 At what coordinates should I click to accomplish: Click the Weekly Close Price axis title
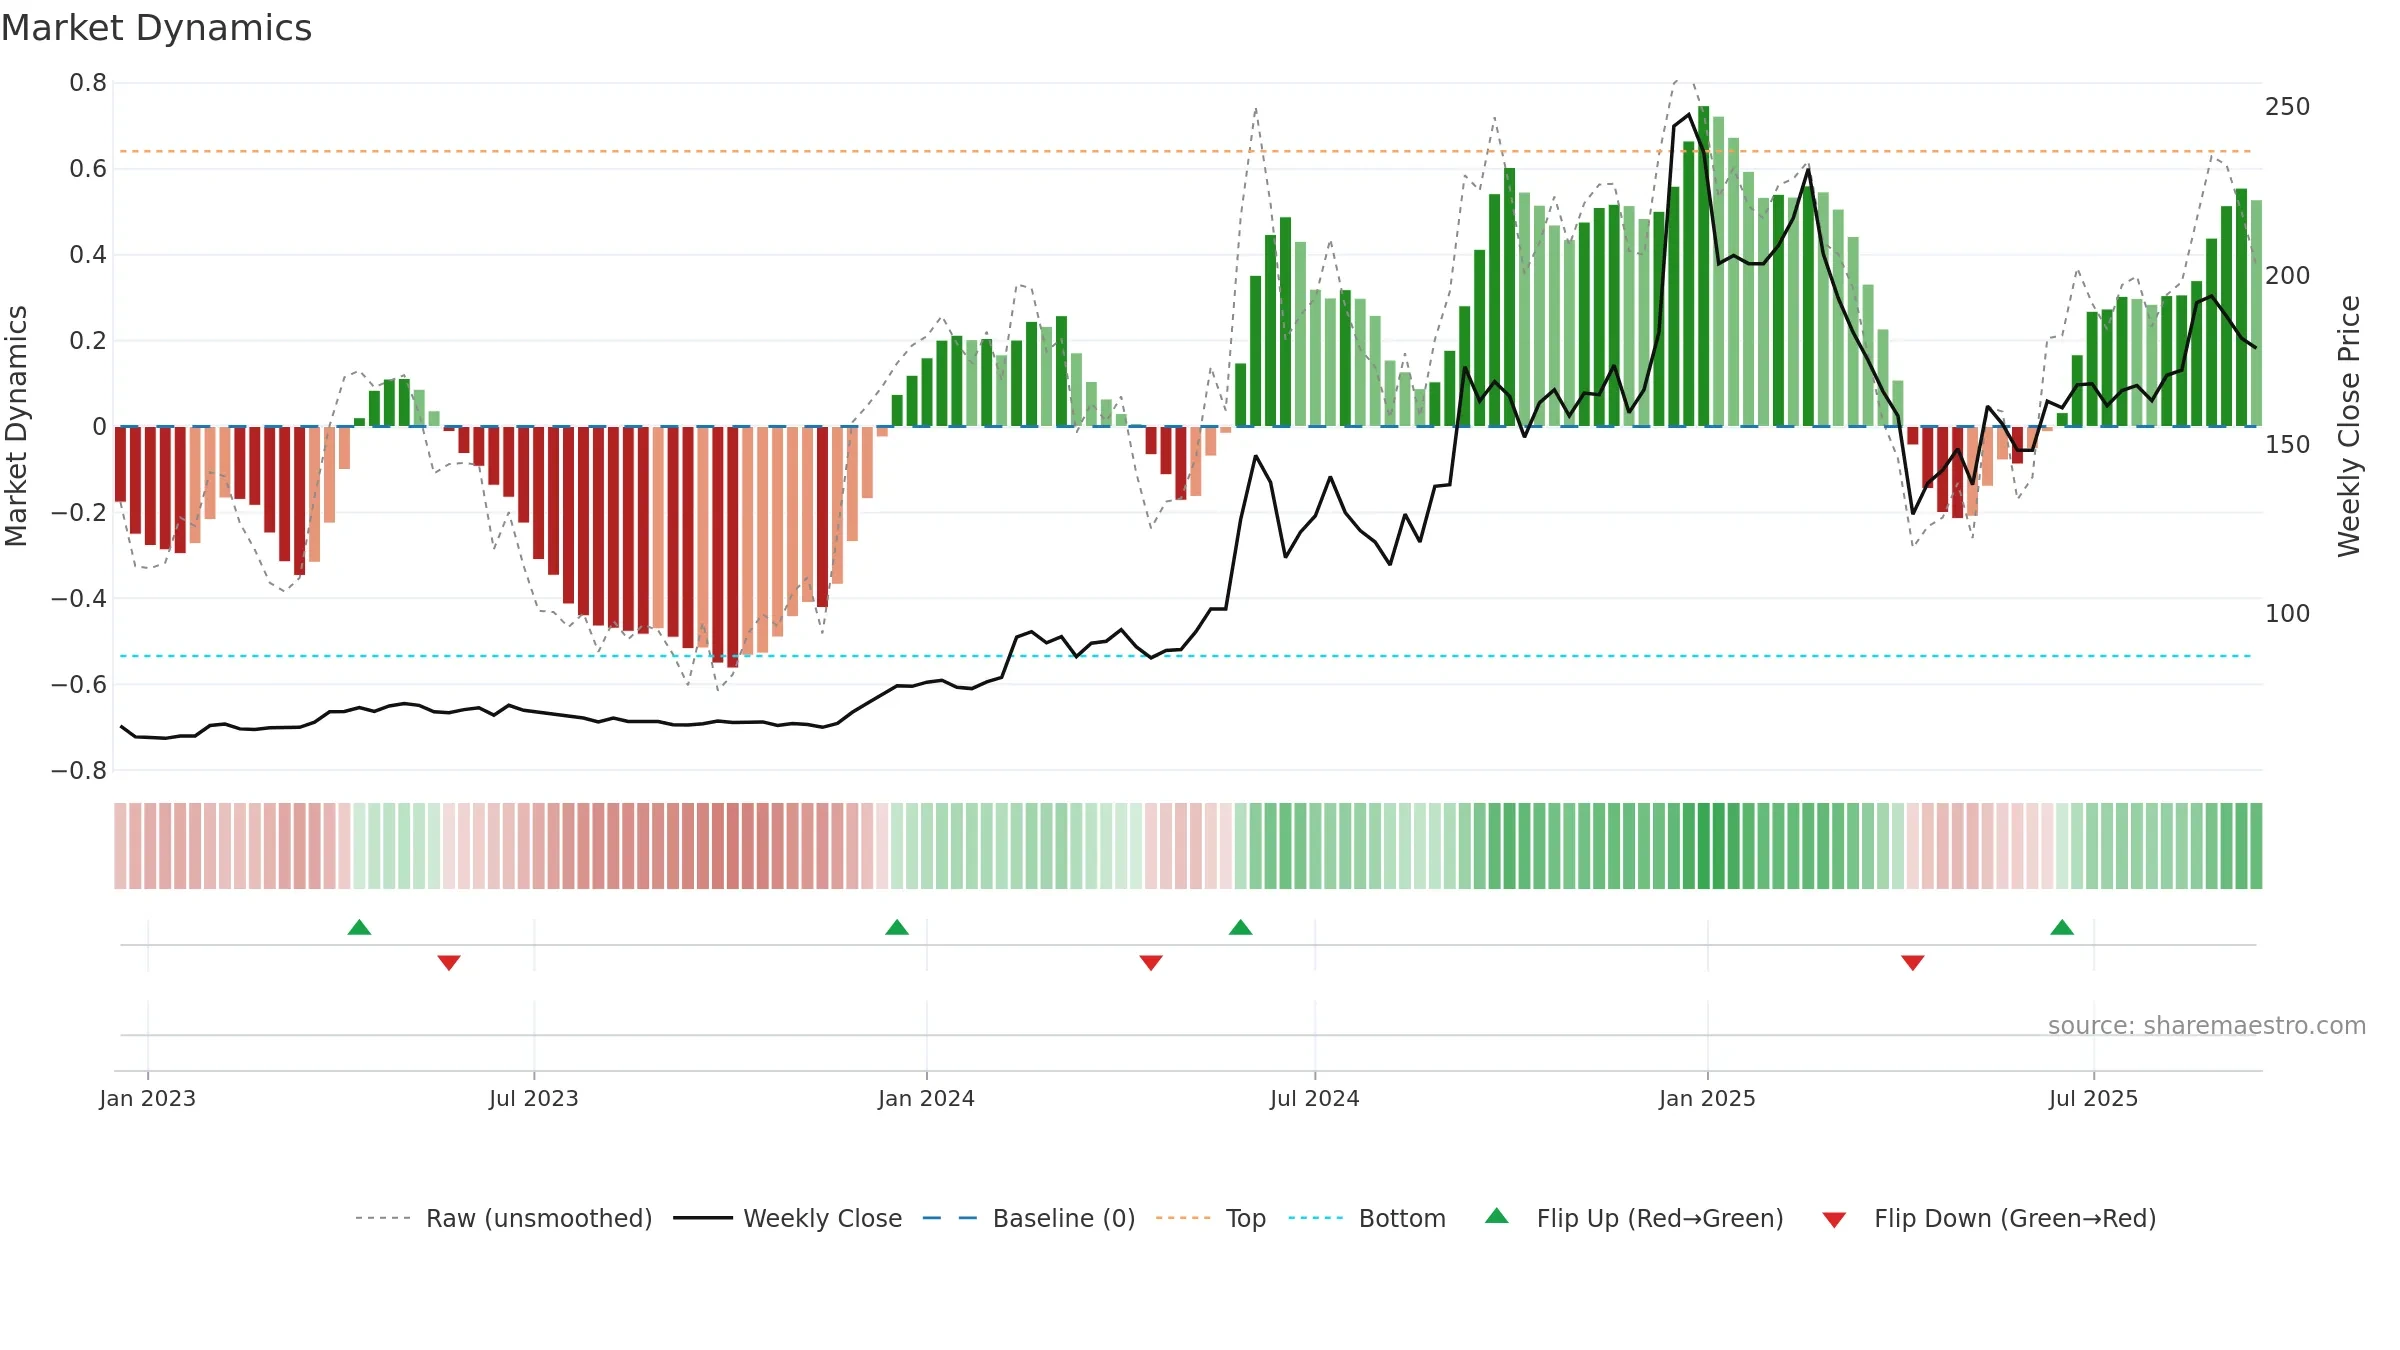pos(2349,426)
